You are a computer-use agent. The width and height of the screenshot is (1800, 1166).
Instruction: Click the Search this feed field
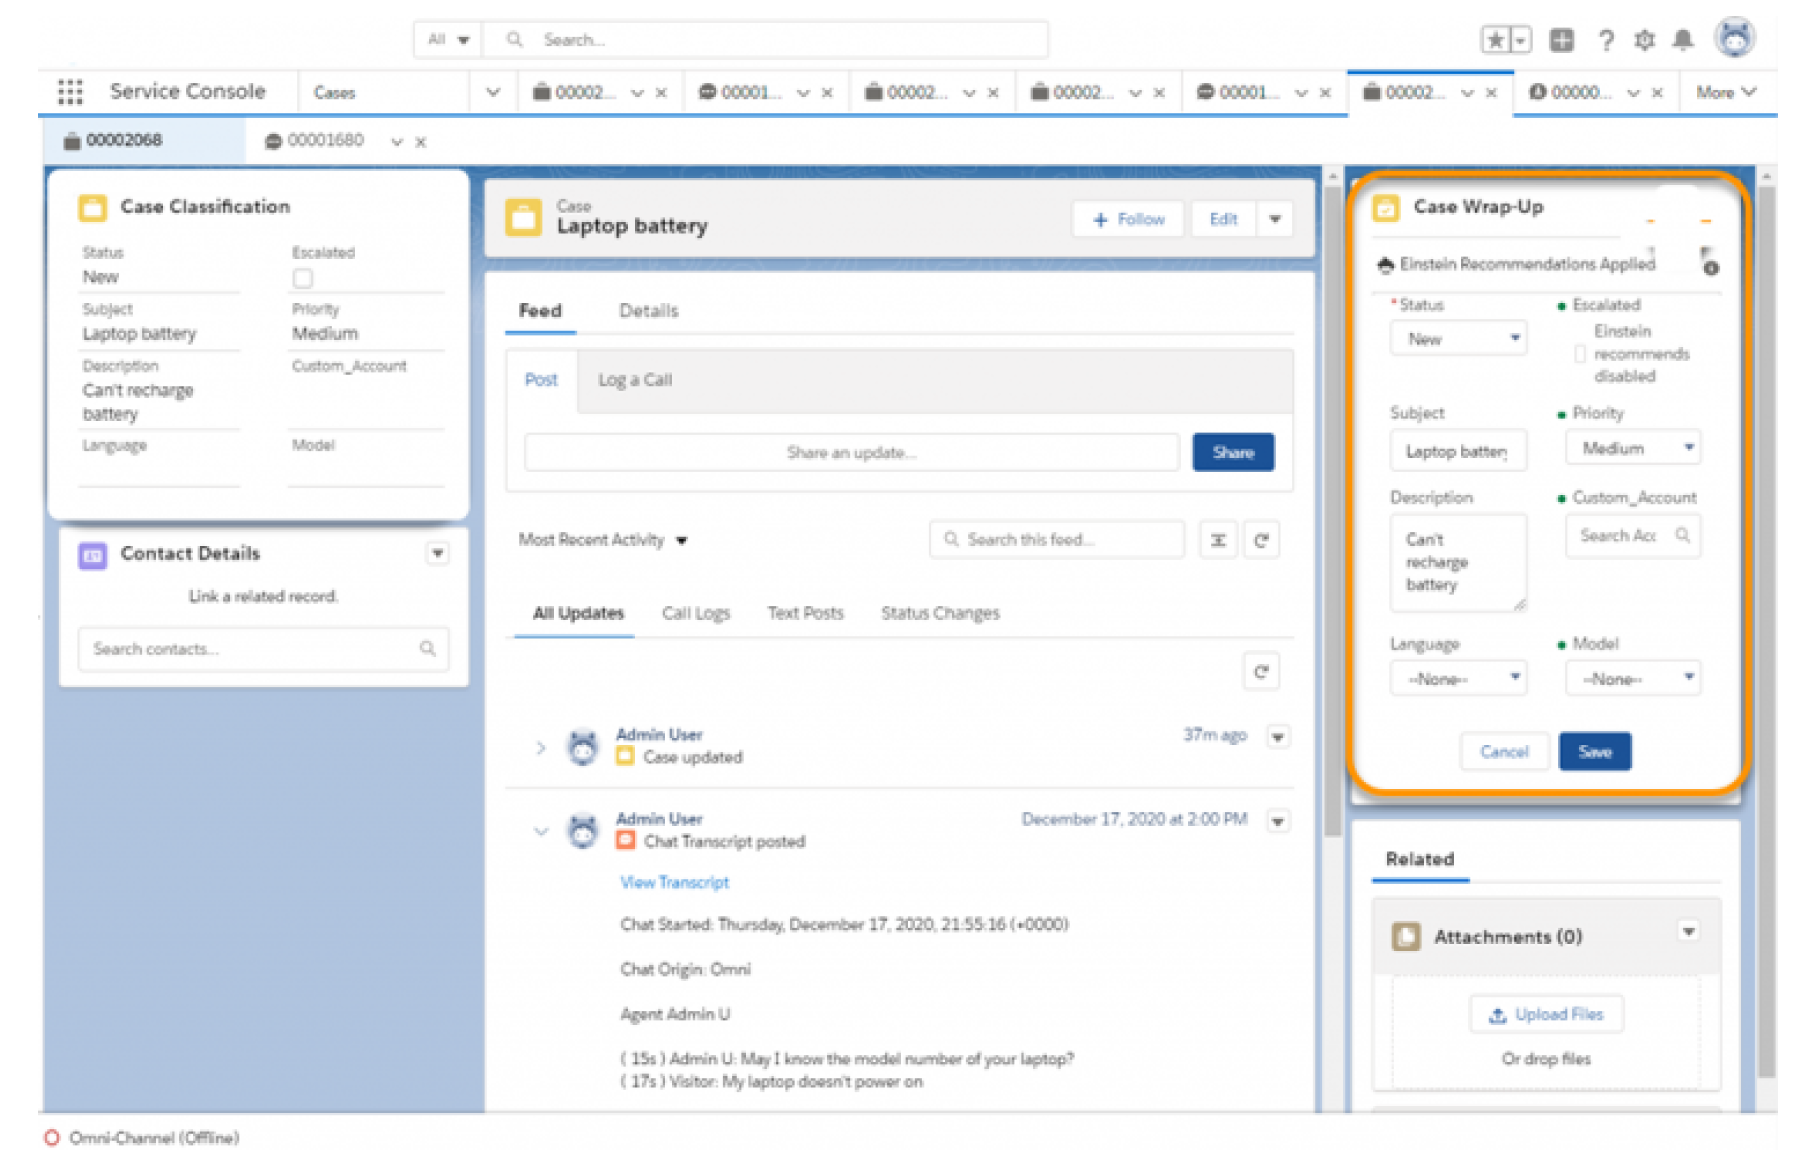point(1057,540)
